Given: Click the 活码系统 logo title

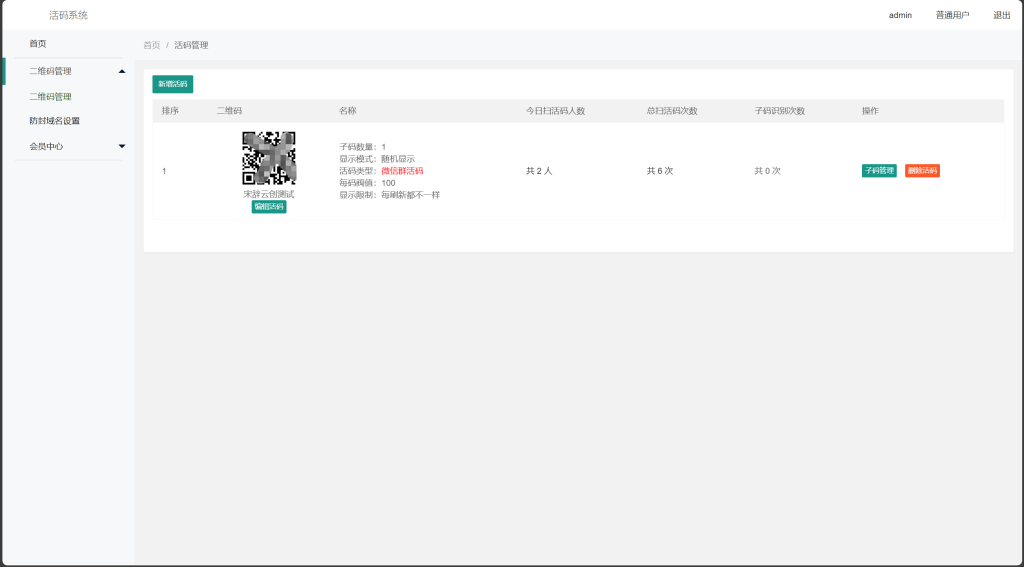Looking at the screenshot, I should click(x=68, y=15).
